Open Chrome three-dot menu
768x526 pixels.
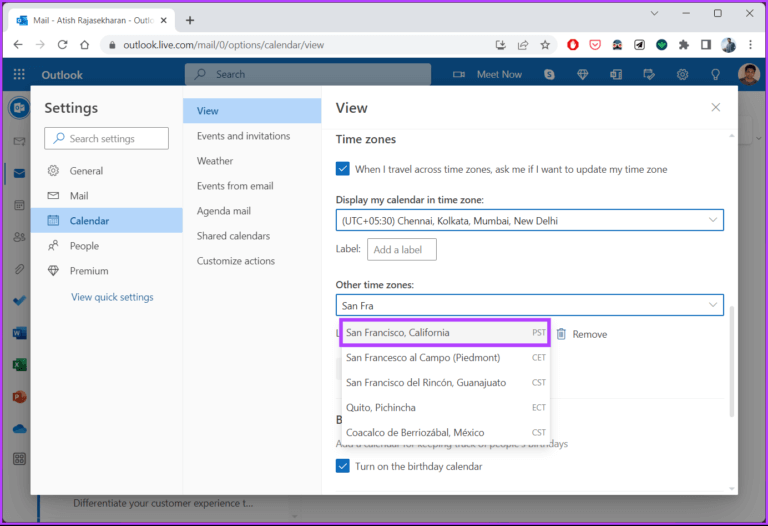coord(750,45)
